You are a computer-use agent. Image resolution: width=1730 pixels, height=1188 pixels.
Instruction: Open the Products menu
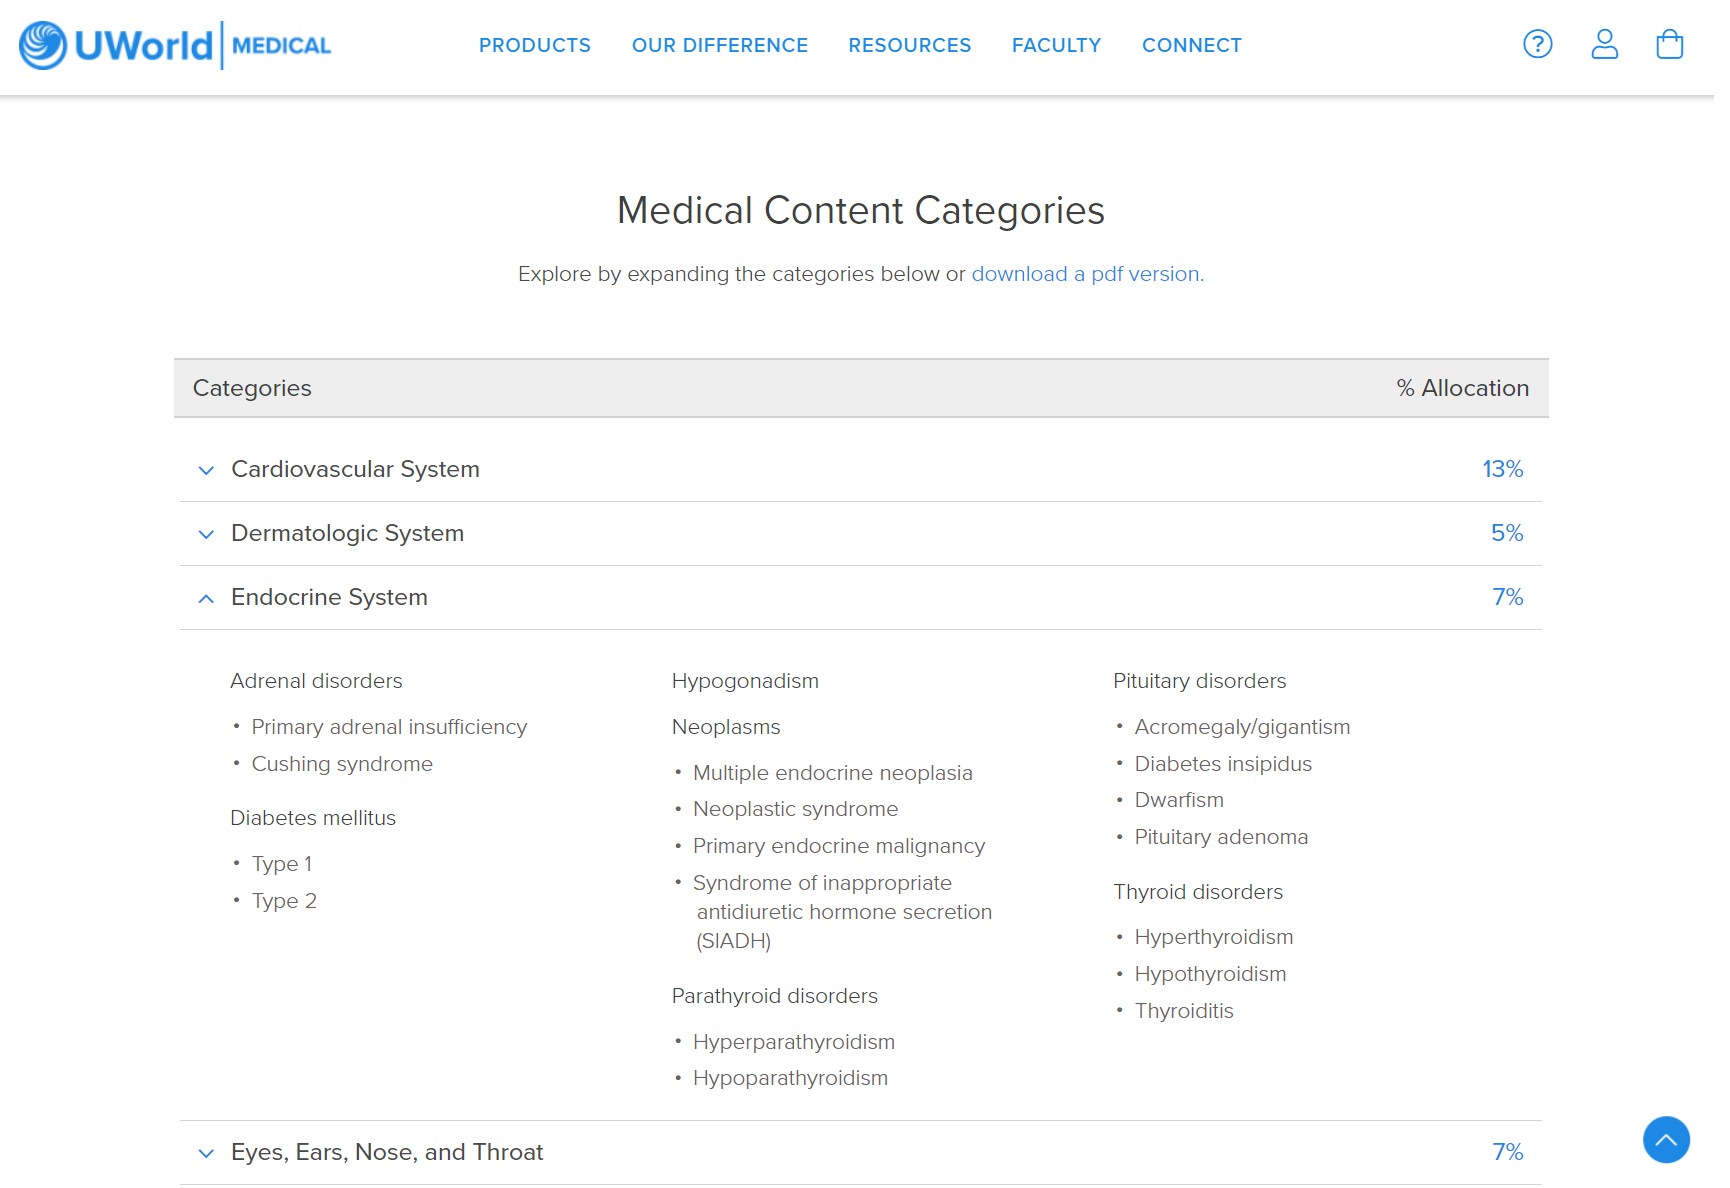[535, 45]
